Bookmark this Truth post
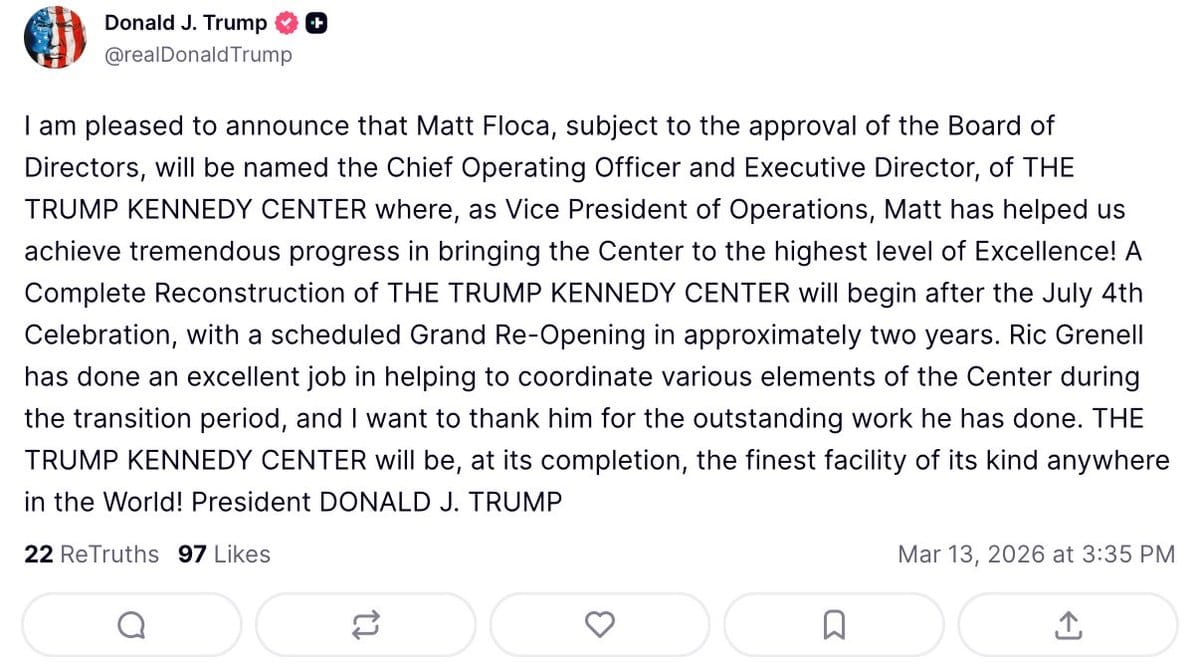Image resolution: width=1200 pixels, height=670 pixels. click(833, 625)
